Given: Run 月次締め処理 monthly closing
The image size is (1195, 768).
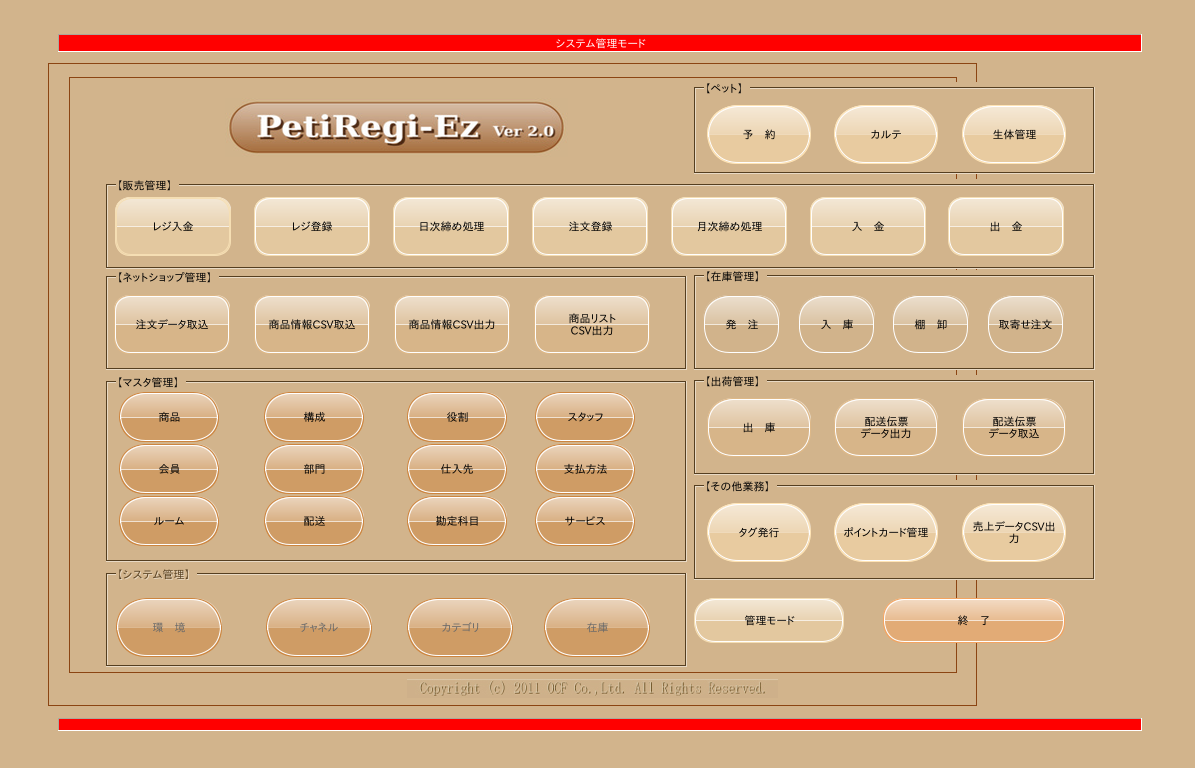Looking at the screenshot, I should click(x=729, y=226).
